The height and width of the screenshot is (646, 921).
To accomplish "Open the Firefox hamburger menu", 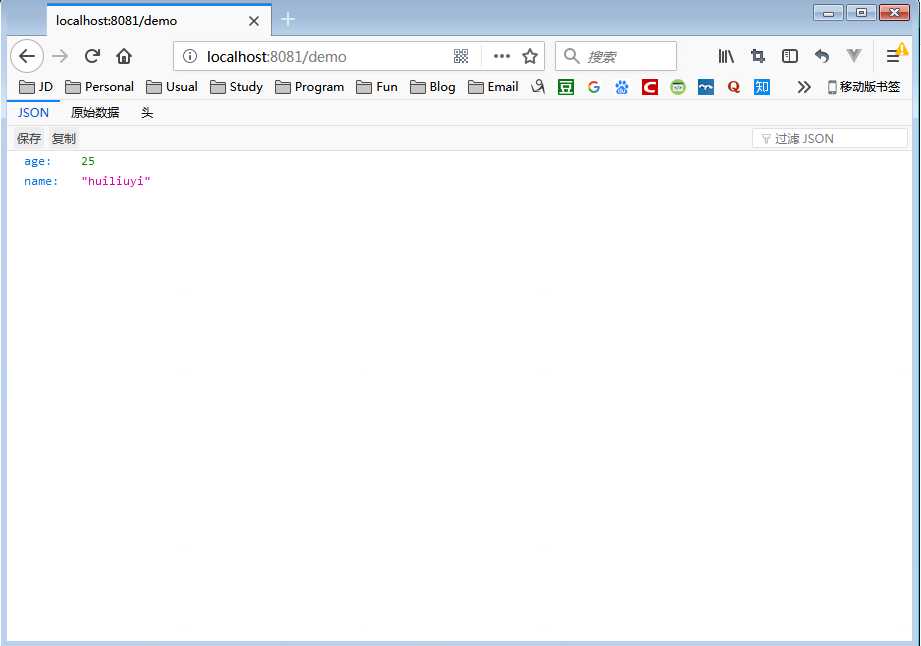I will 893,56.
